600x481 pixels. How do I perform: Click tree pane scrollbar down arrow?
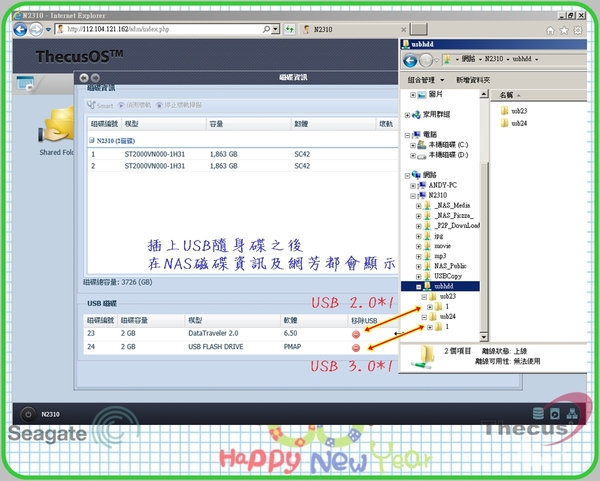(x=484, y=337)
